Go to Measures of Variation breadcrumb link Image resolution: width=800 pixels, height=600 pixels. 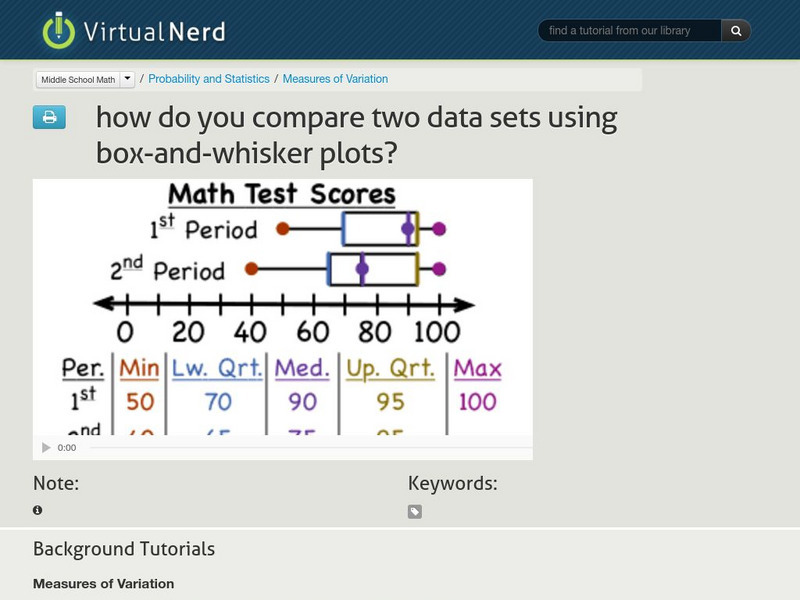[x=335, y=79]
